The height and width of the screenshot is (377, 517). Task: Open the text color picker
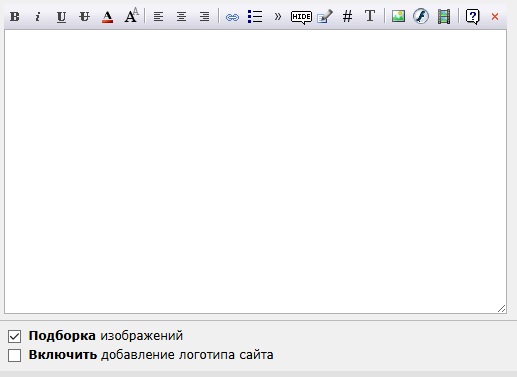point(107,16)
